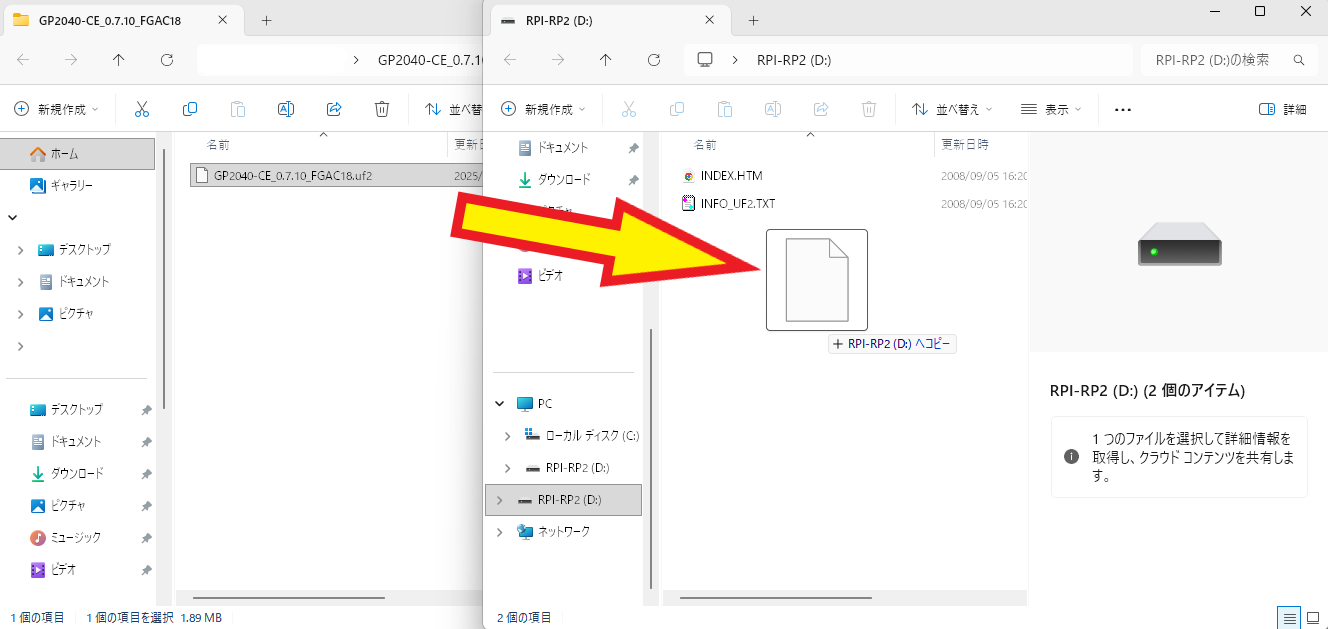Expand the ネットワーク tree node

tap(500, 532)
